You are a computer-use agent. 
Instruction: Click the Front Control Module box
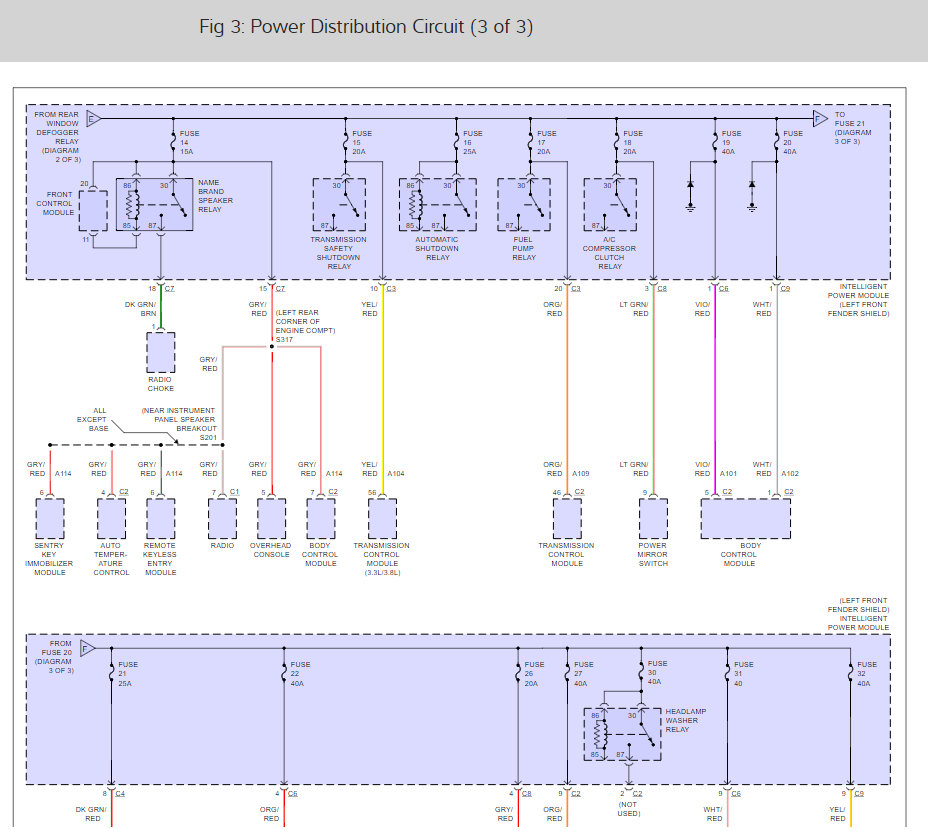(93, 210)
